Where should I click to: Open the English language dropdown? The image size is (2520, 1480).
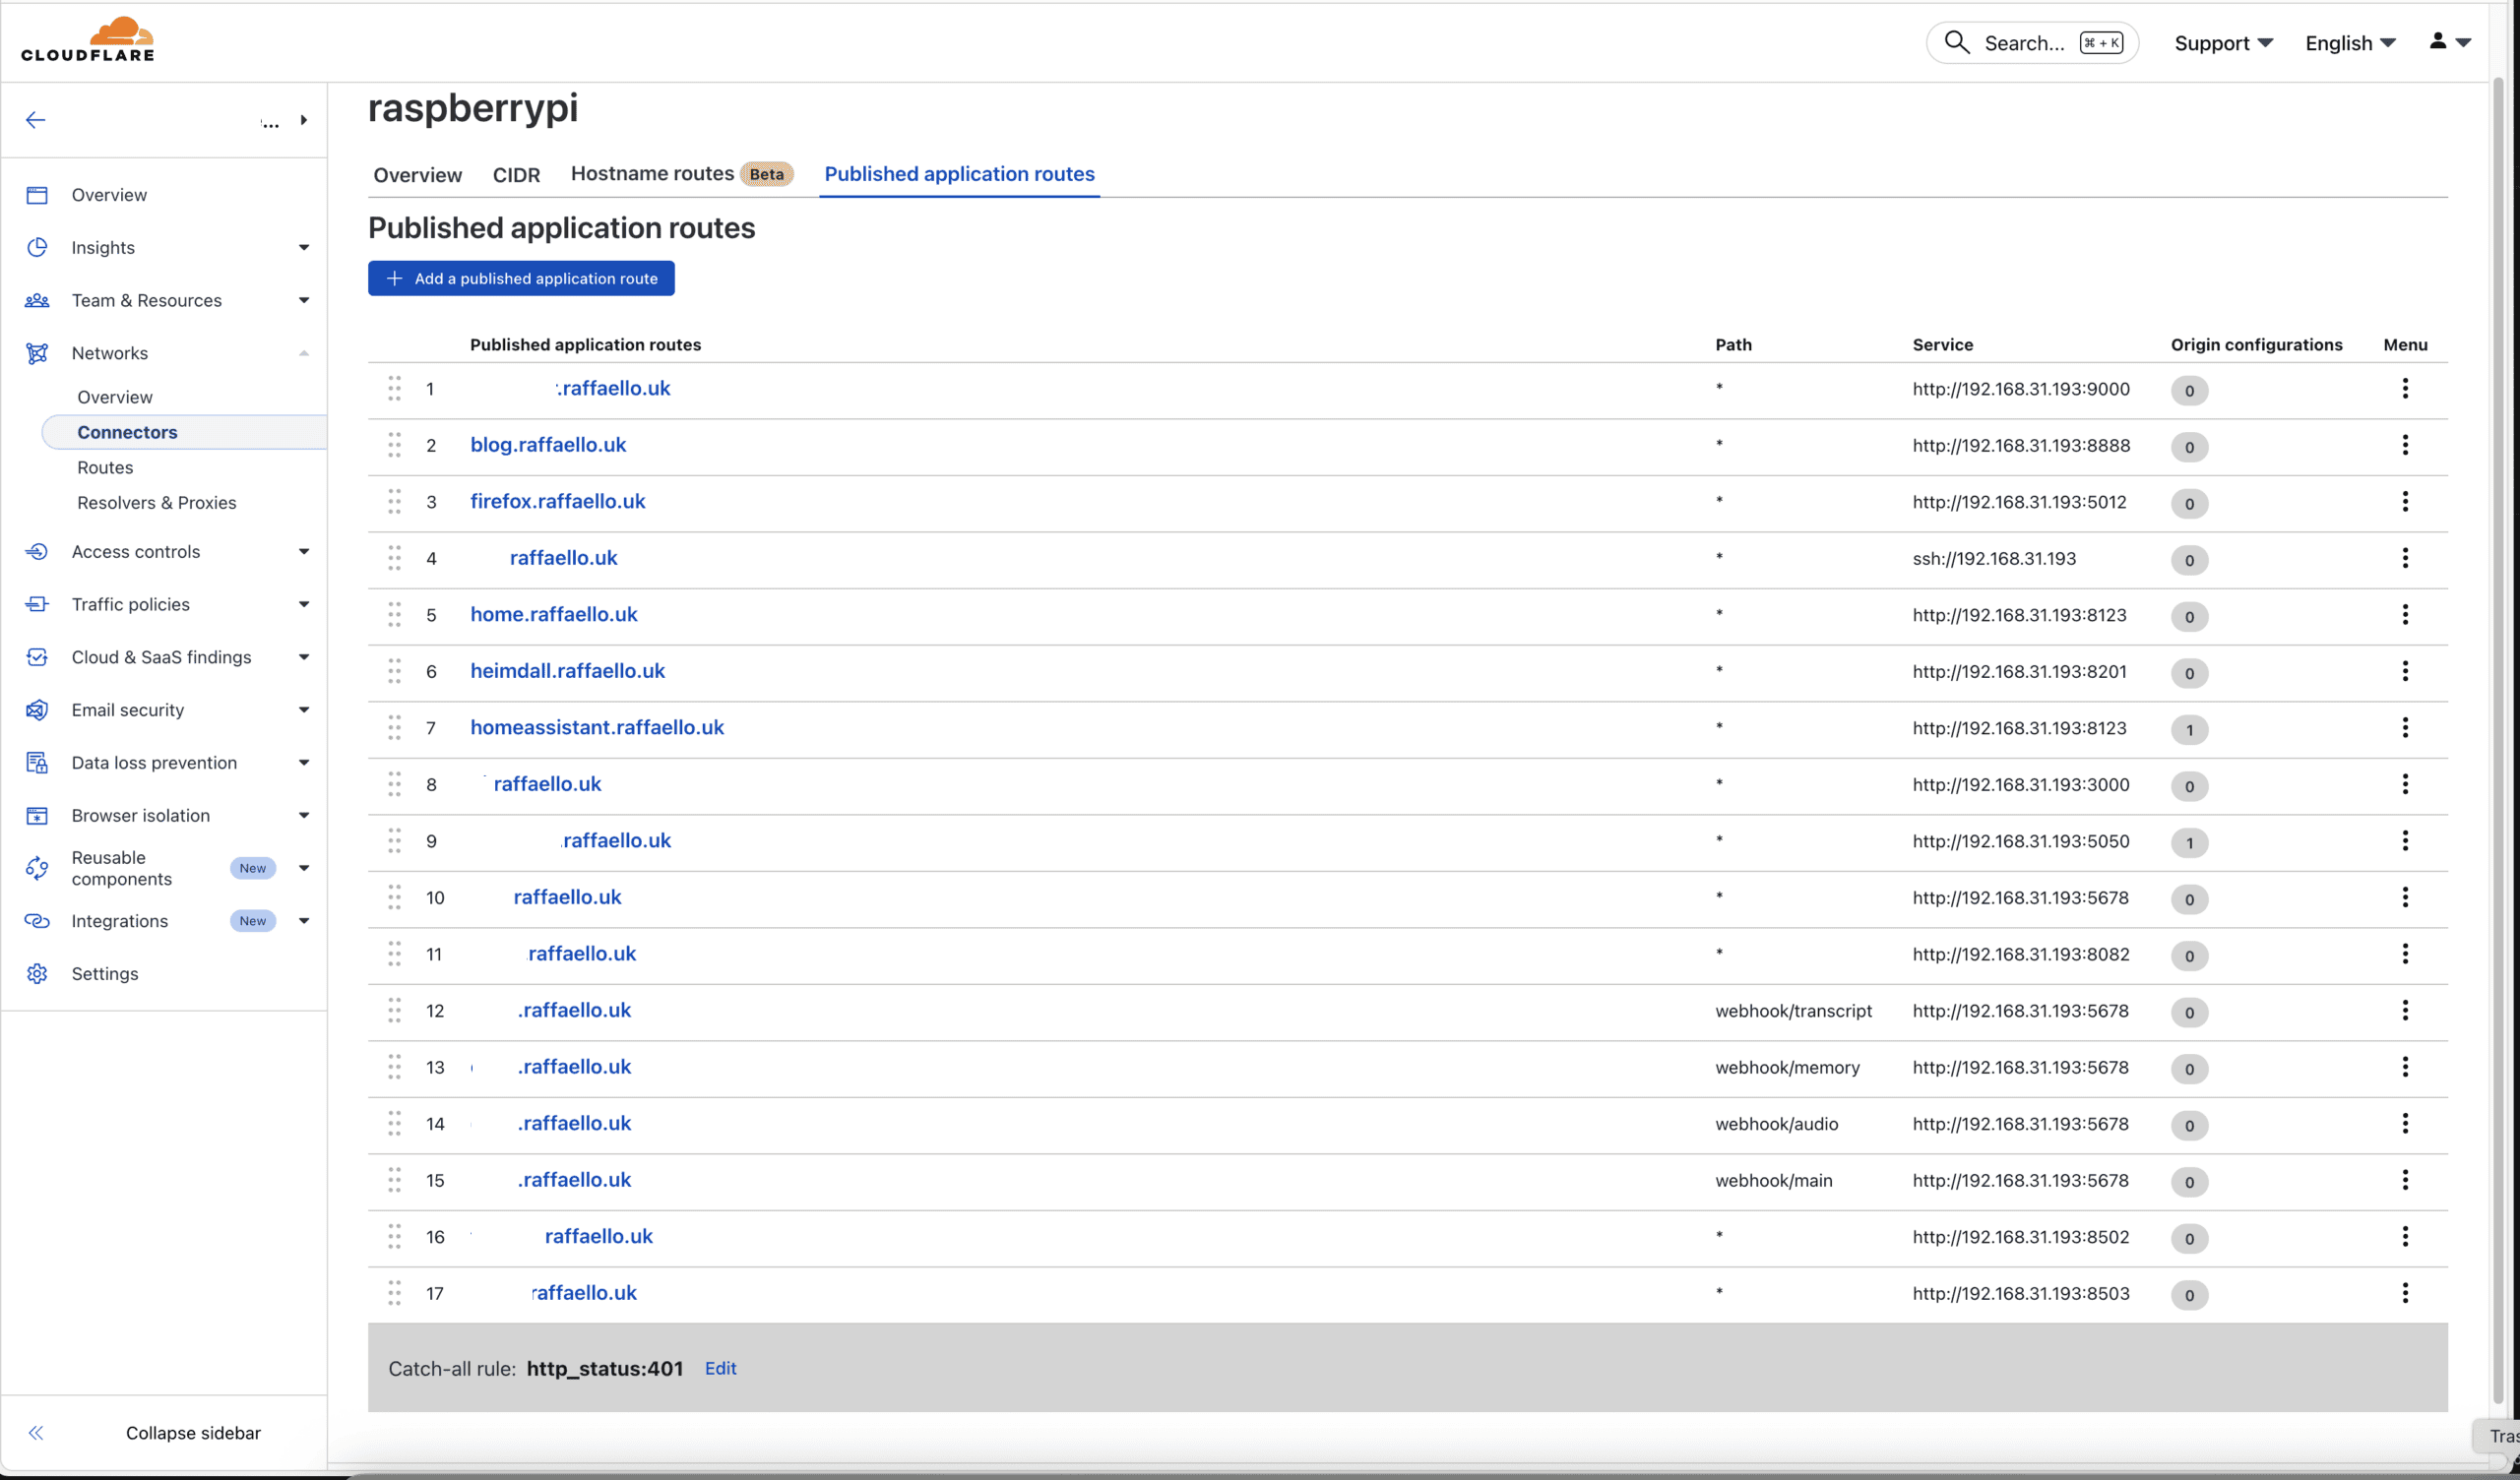click(2350, 43)
